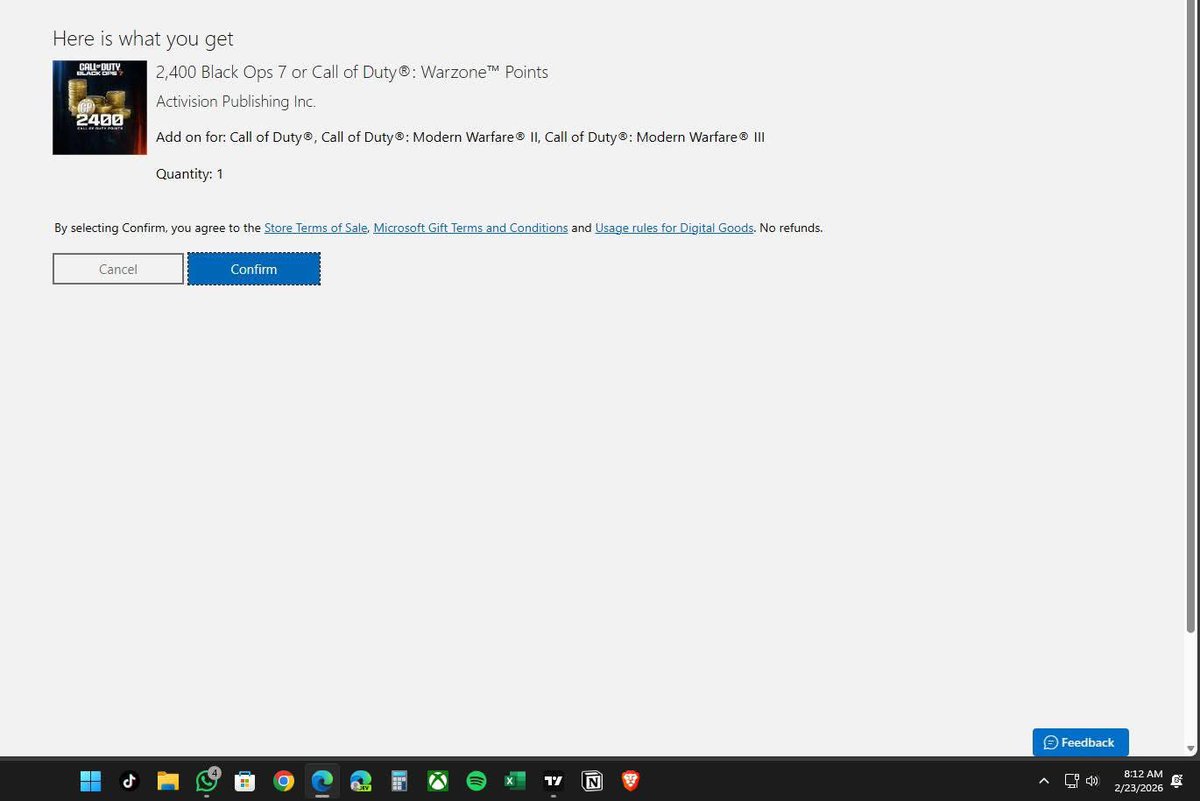
Task: Open the Xbox app from the taskbar
Action: pos(438,781)
